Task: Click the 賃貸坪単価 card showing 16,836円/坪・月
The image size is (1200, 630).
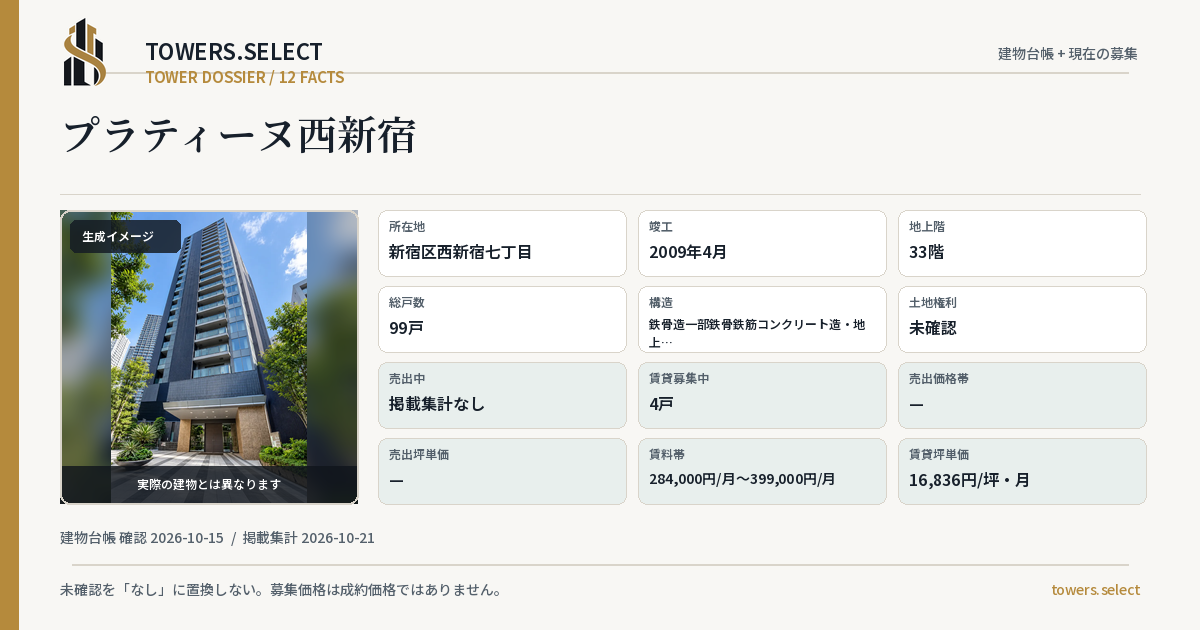Action: [1022, 471]
